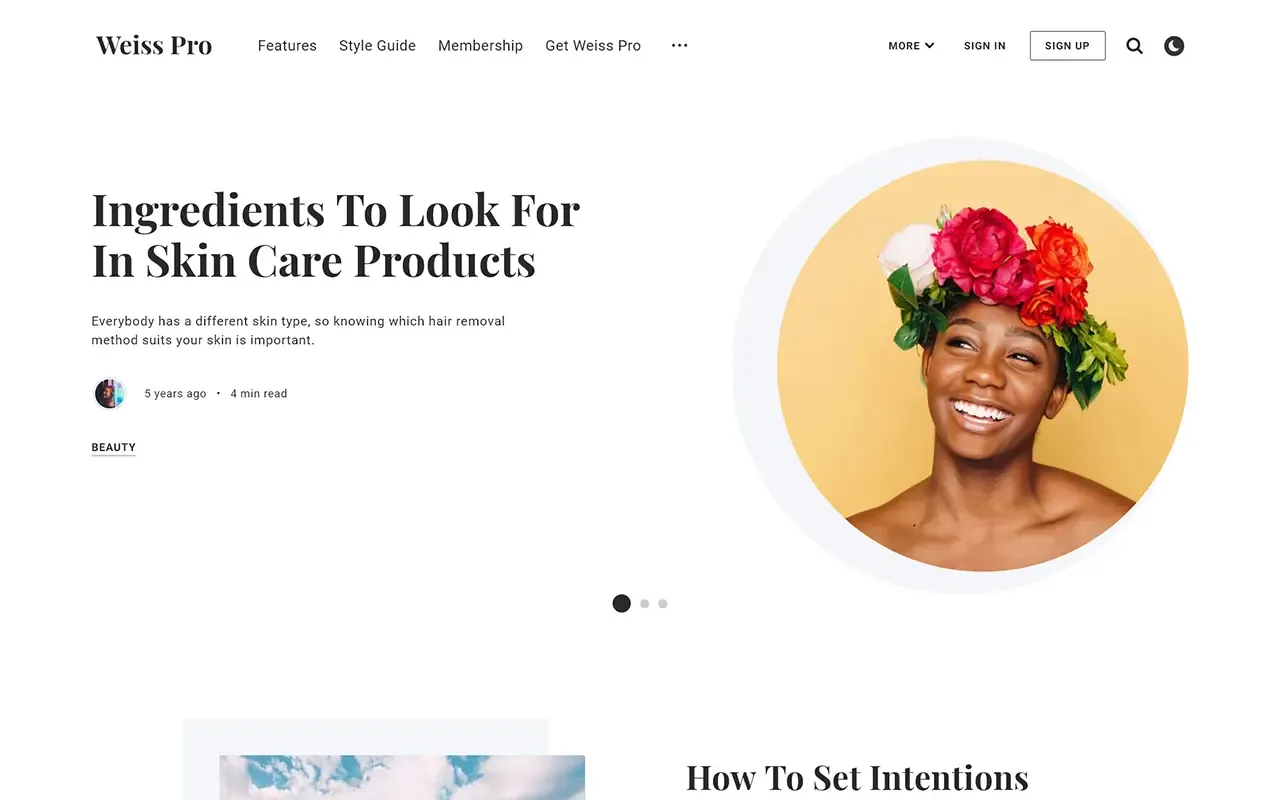Open the How To Set Intentions article
The width and height of the screenshot is (1280, 800).
tap(857, 778)
